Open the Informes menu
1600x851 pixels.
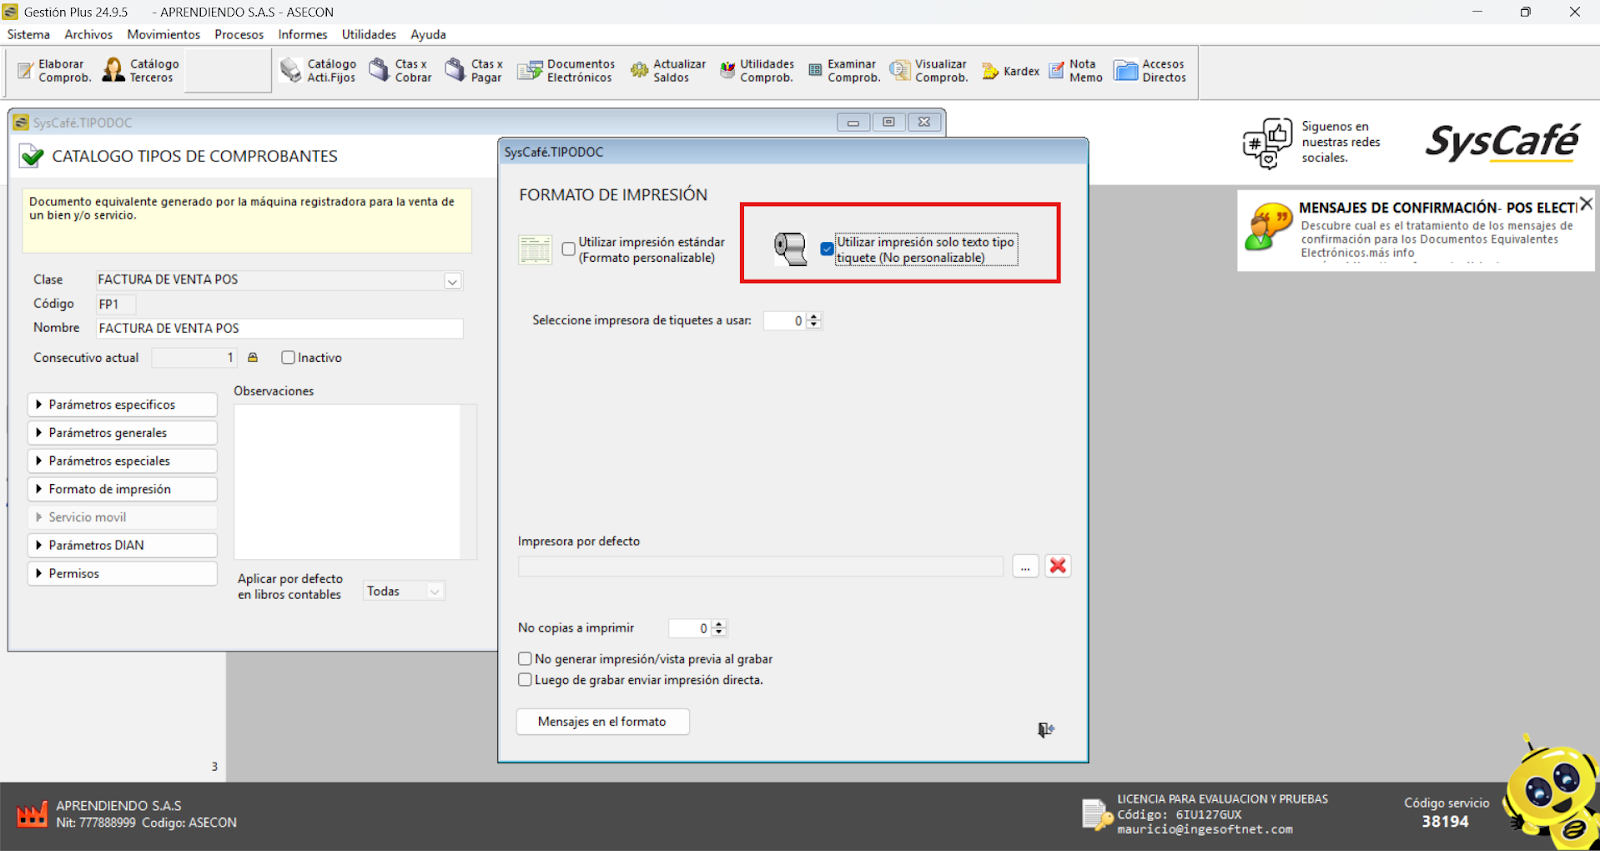tap(302, 34)
